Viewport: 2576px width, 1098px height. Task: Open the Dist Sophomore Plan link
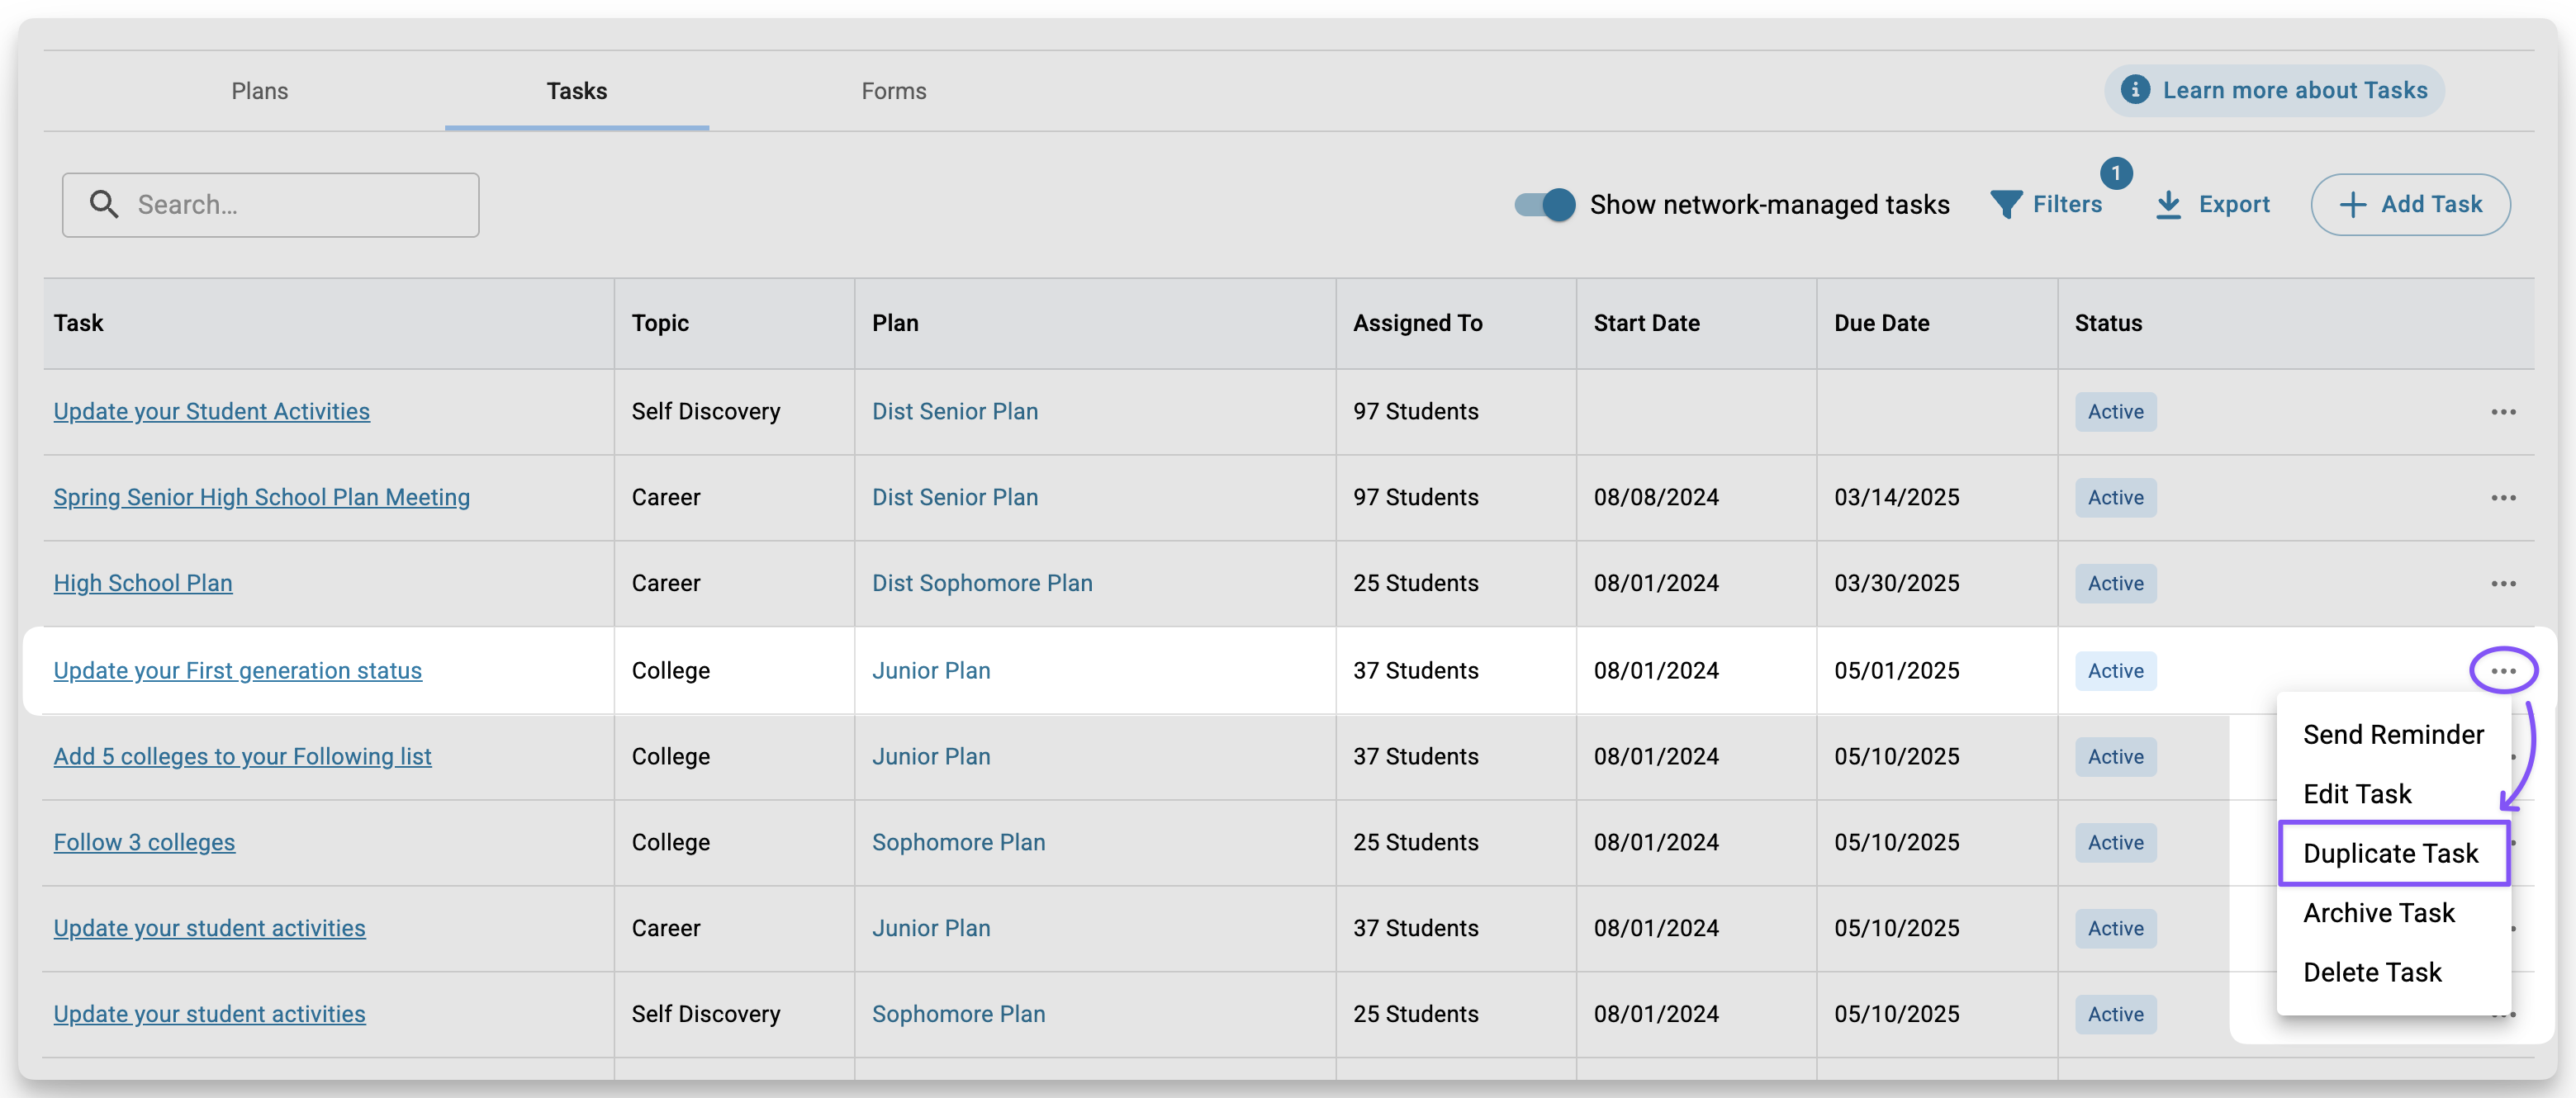point(981,584)
